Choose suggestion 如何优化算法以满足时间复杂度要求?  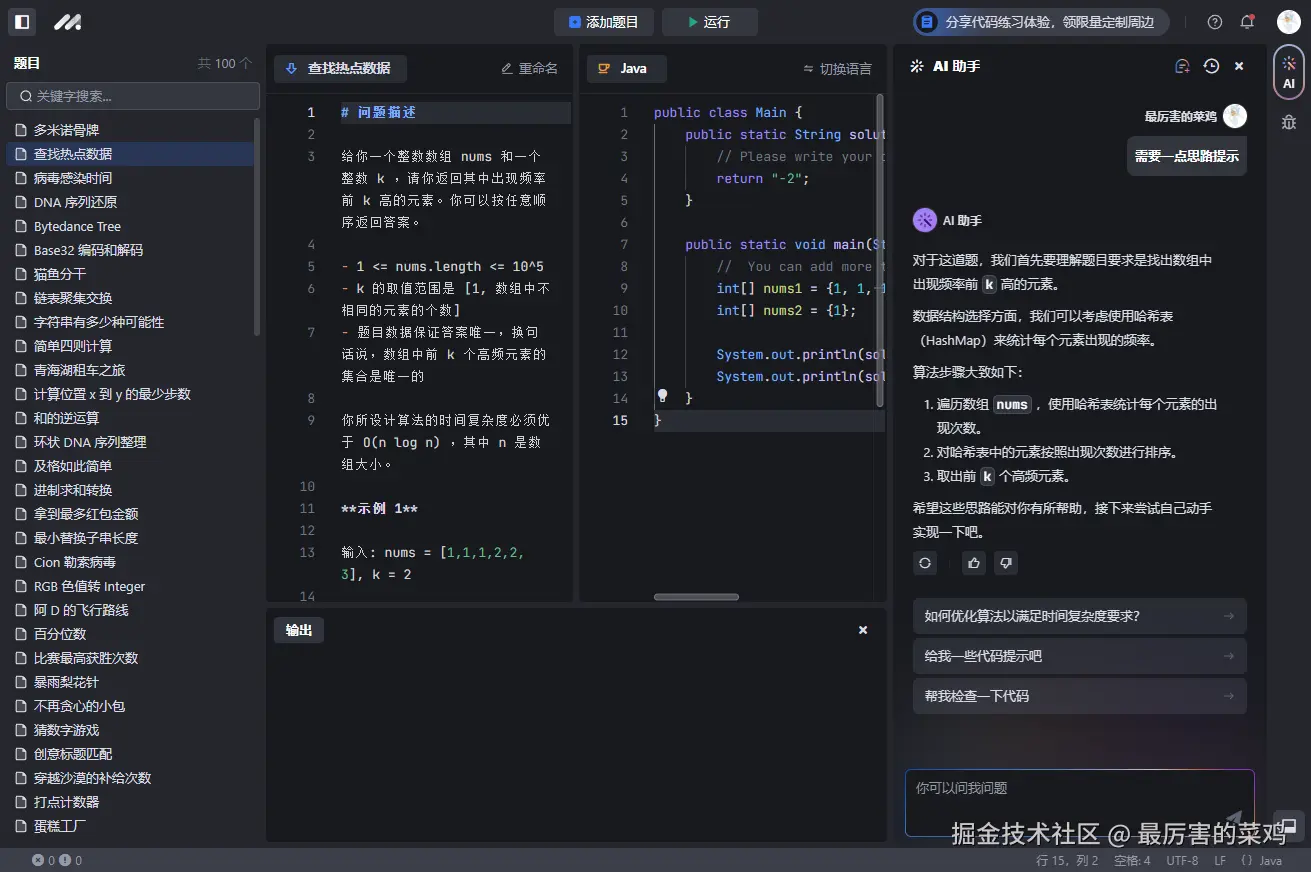[1079, 616]
